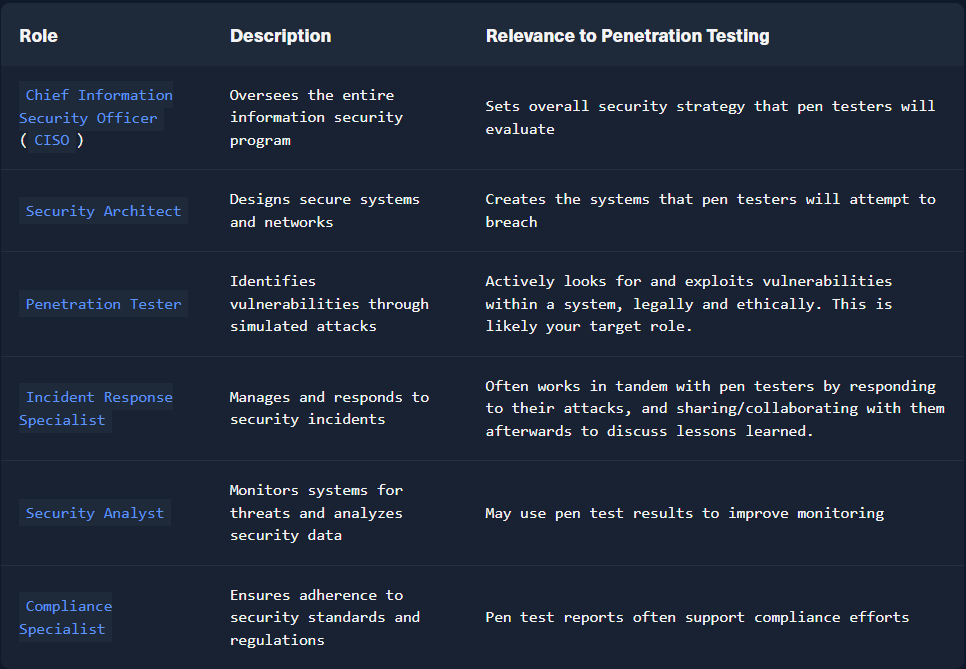This screenshot has width=966, height=669.
Task: Select the Relevance to Penetration Testing header
Action: click(x=627, y=36)
